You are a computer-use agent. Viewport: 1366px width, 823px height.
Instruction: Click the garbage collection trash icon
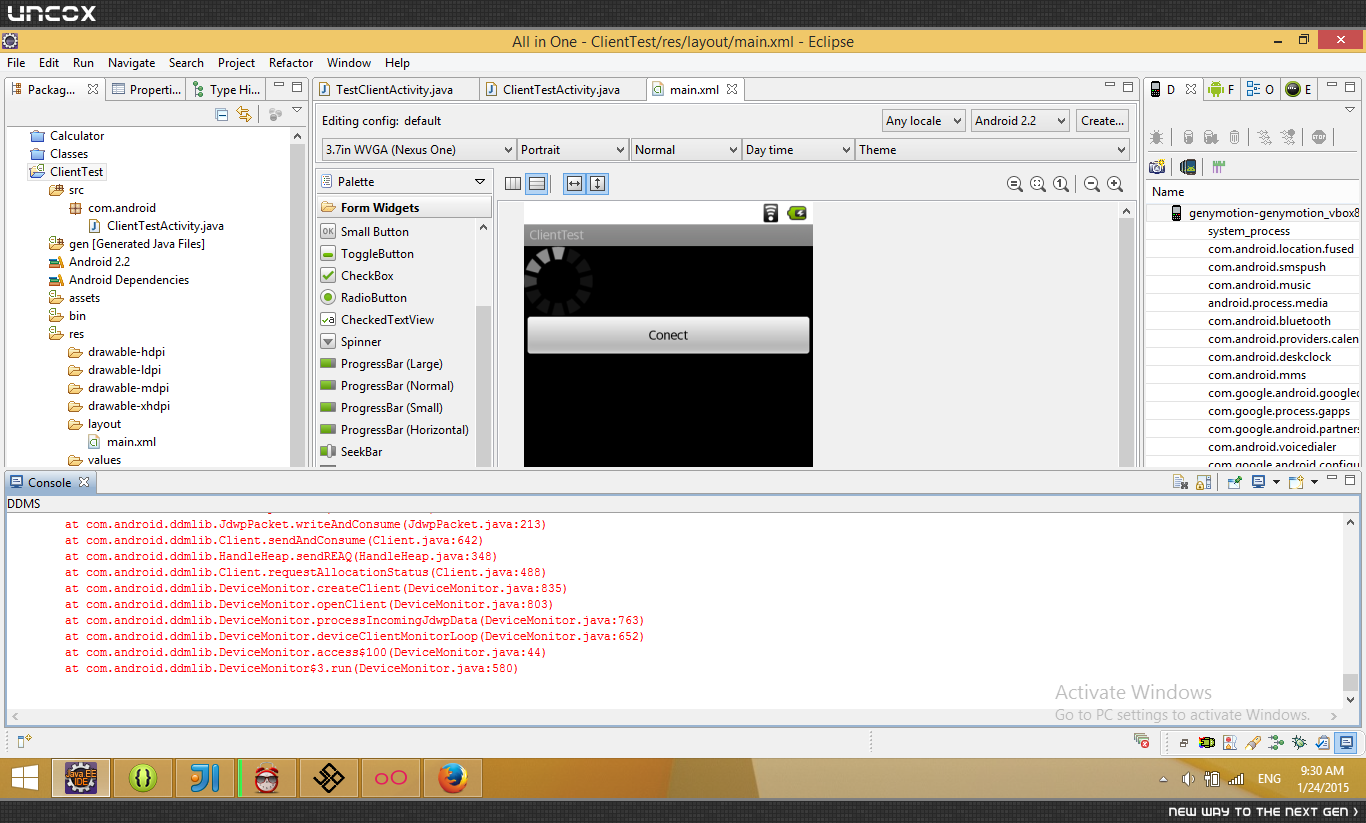[1234, 137]
